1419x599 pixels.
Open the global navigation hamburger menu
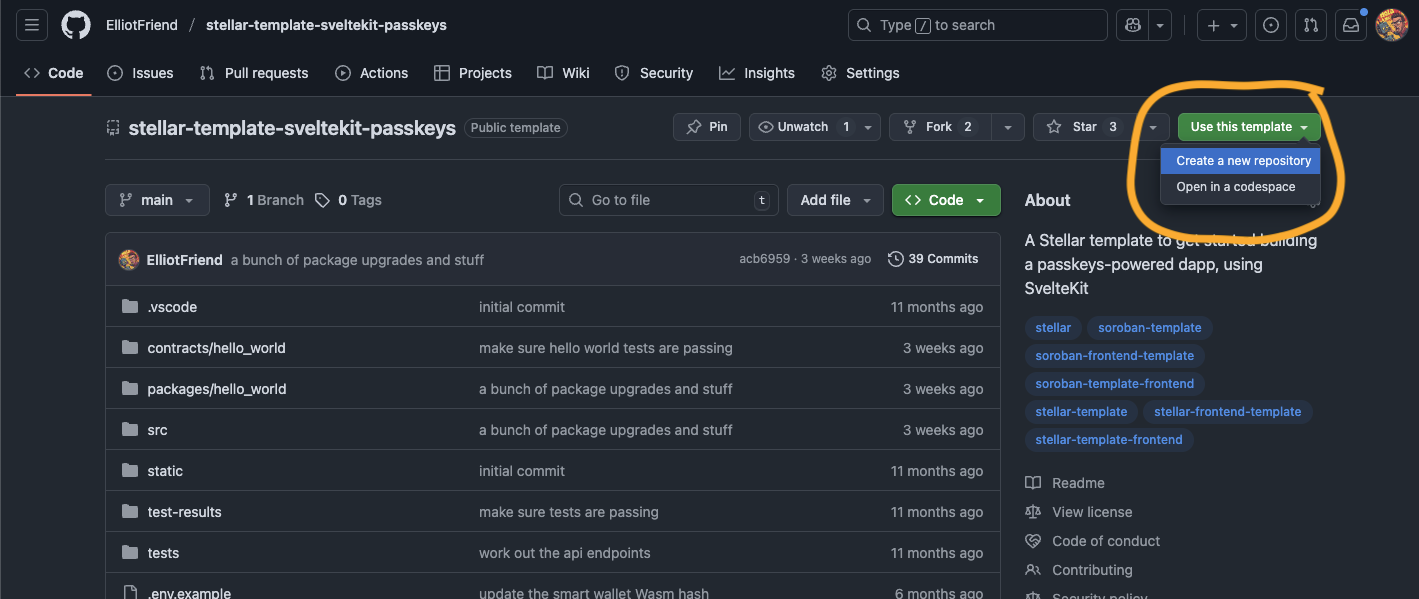point(31,25)
